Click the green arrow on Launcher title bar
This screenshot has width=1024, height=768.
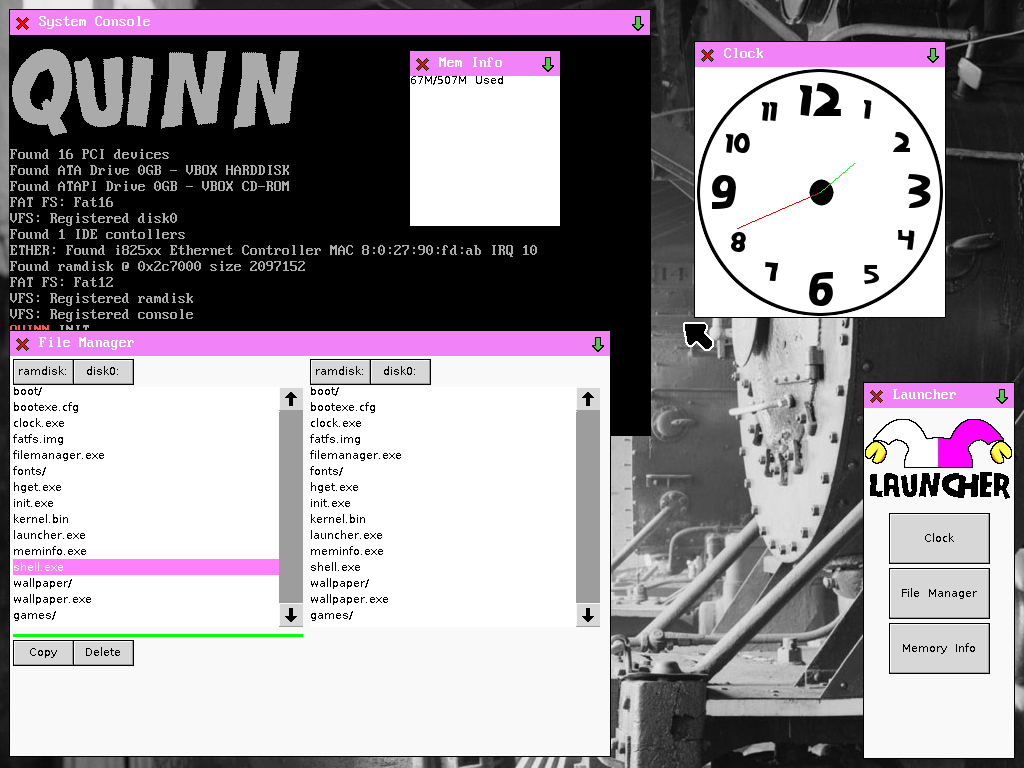tap(1002, 396)
